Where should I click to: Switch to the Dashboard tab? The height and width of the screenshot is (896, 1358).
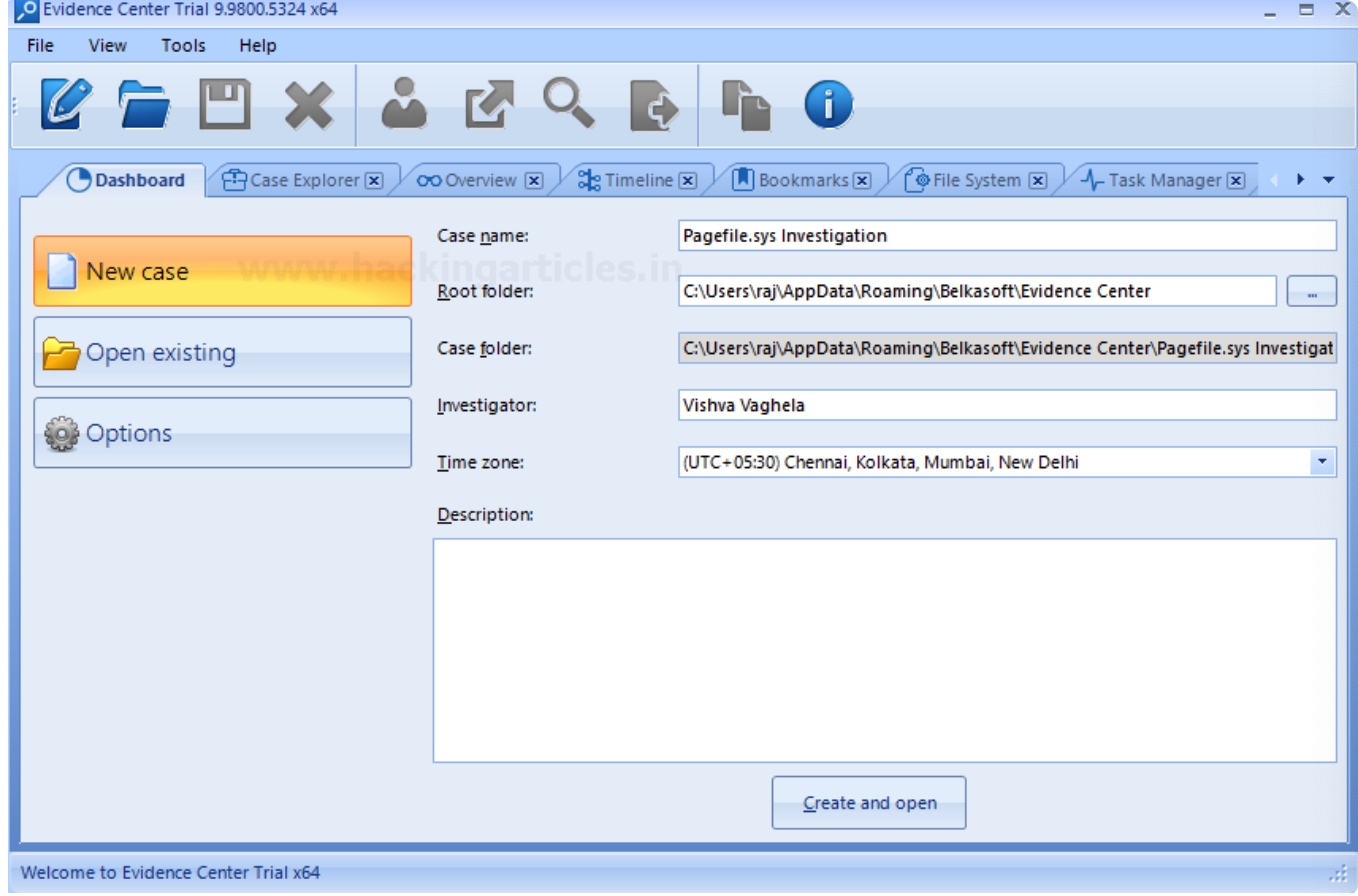pos(126,181)
